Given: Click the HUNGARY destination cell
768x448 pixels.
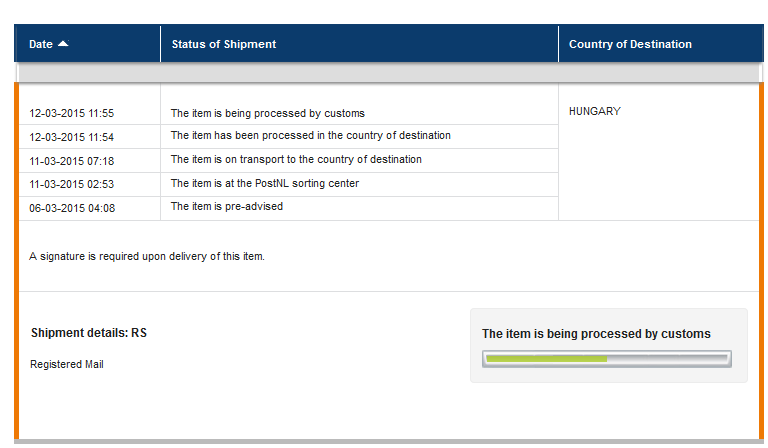Looking at the screenshot, I should coord(595,111).
